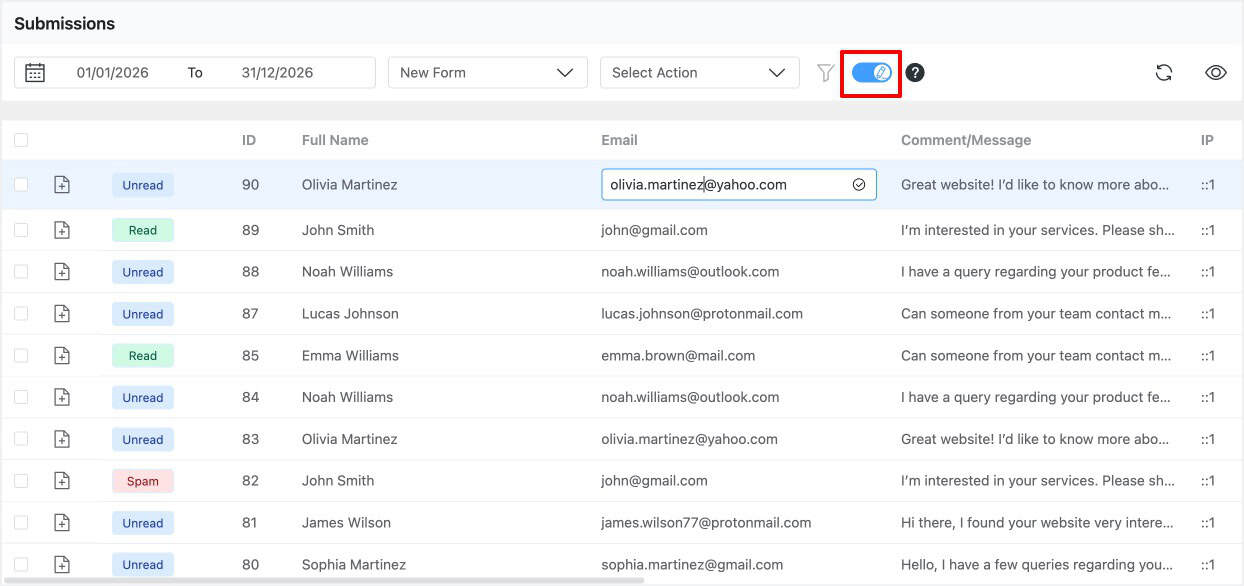Viewport: 1244px width, 586px height.
Task: Sort by the Full Name column header
Action: 335,140
